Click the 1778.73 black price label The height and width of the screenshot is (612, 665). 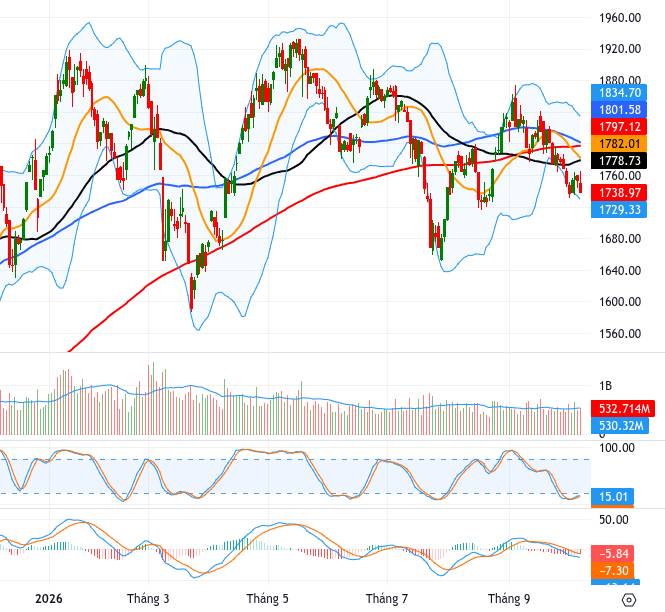619,160
